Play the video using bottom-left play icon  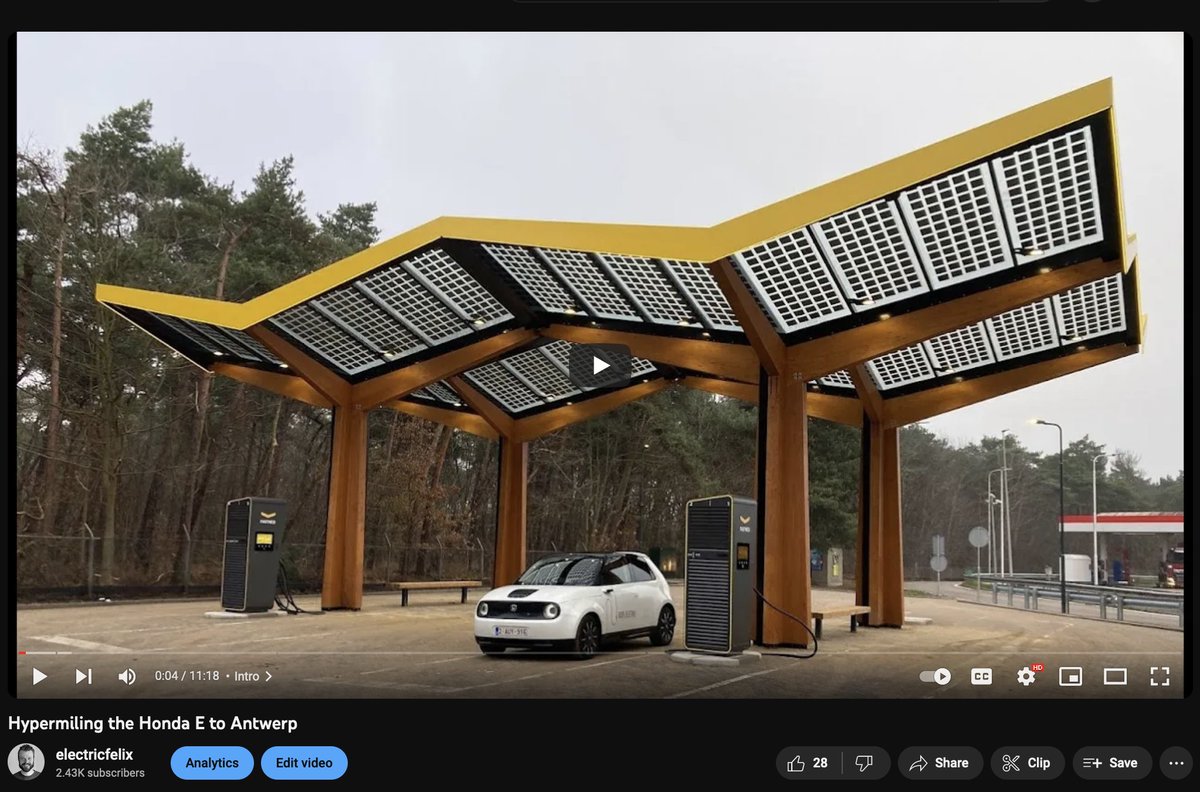click(x=40, y=677)
